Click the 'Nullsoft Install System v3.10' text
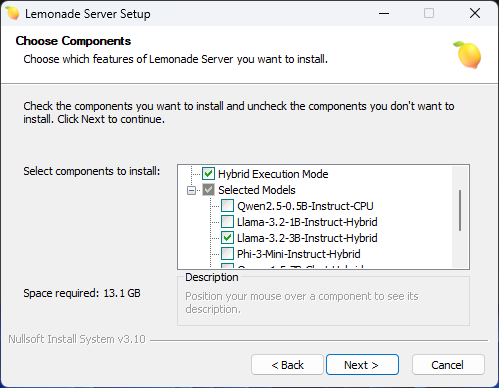The image size is (499, 388). click(x=77, y=339)
